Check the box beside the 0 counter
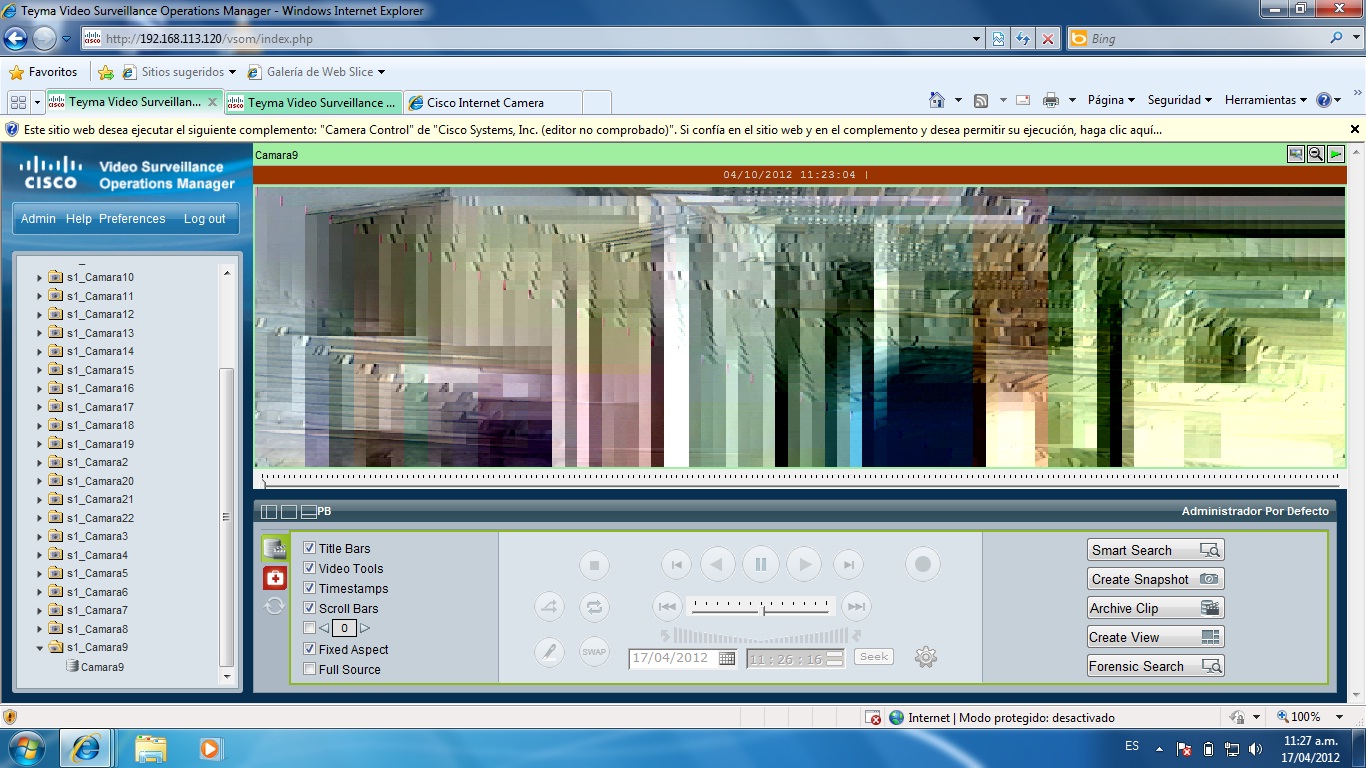This screenshot has height=768, width=1366. pos(310,628)
